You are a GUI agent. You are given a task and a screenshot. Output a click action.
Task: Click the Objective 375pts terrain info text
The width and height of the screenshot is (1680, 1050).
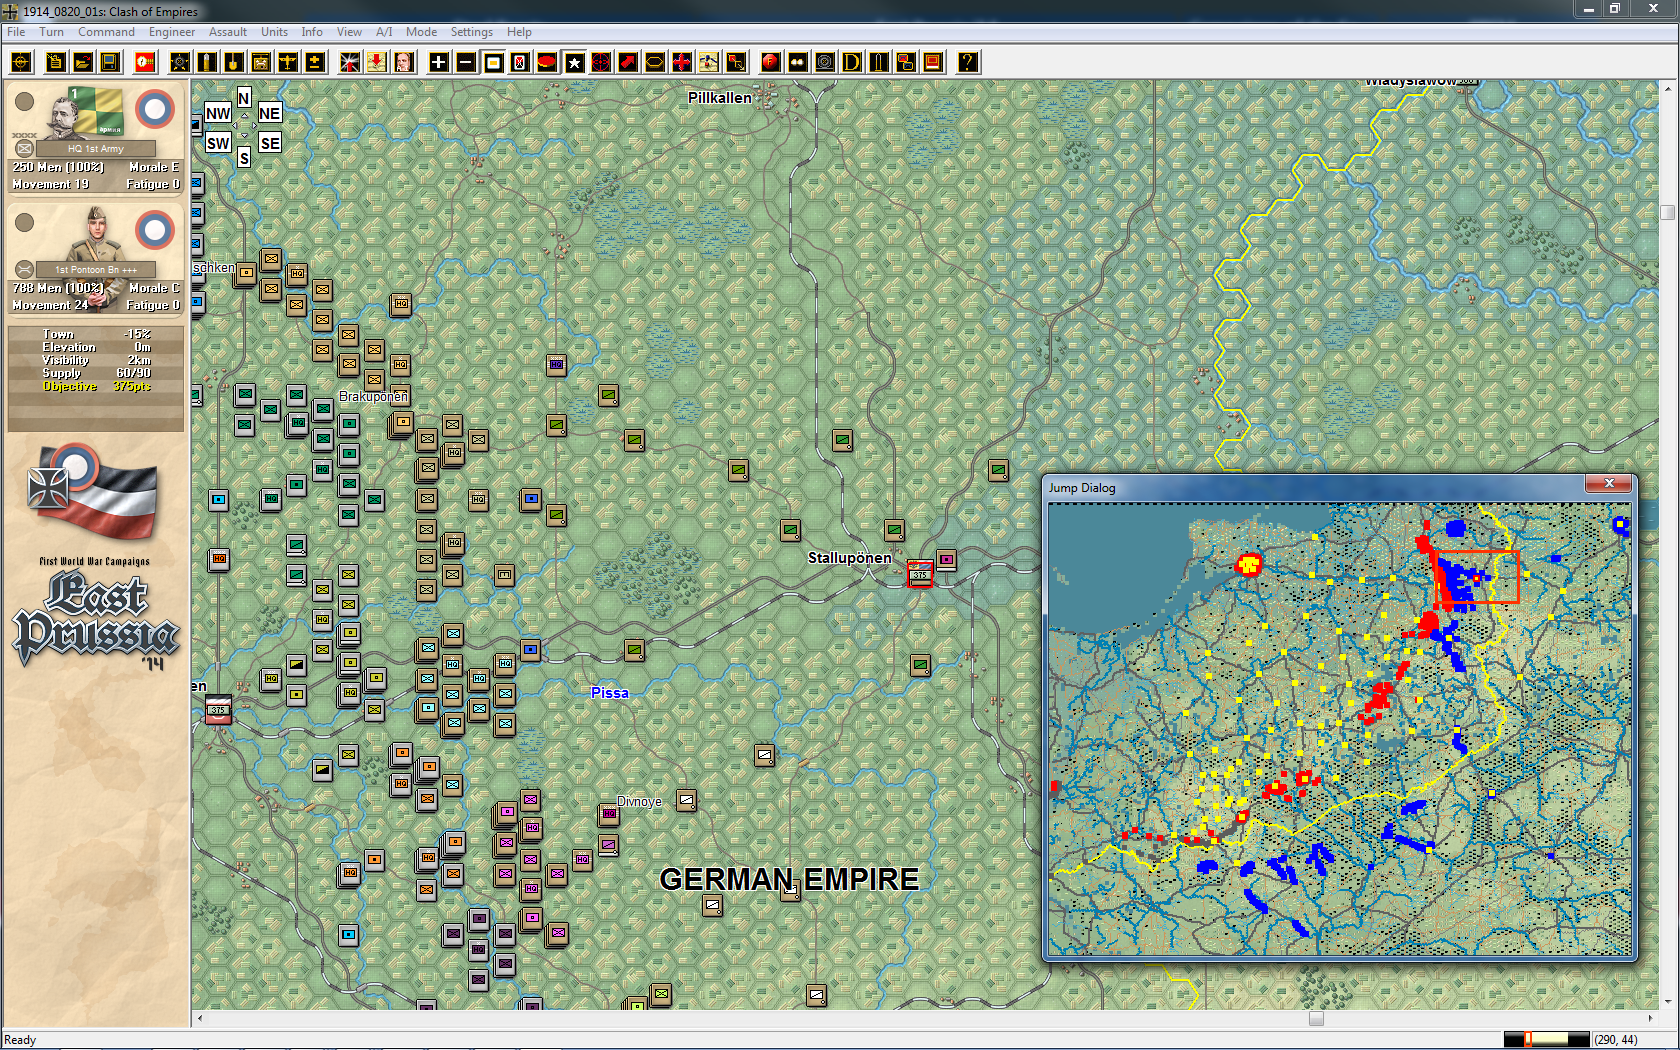click(96, 386)
